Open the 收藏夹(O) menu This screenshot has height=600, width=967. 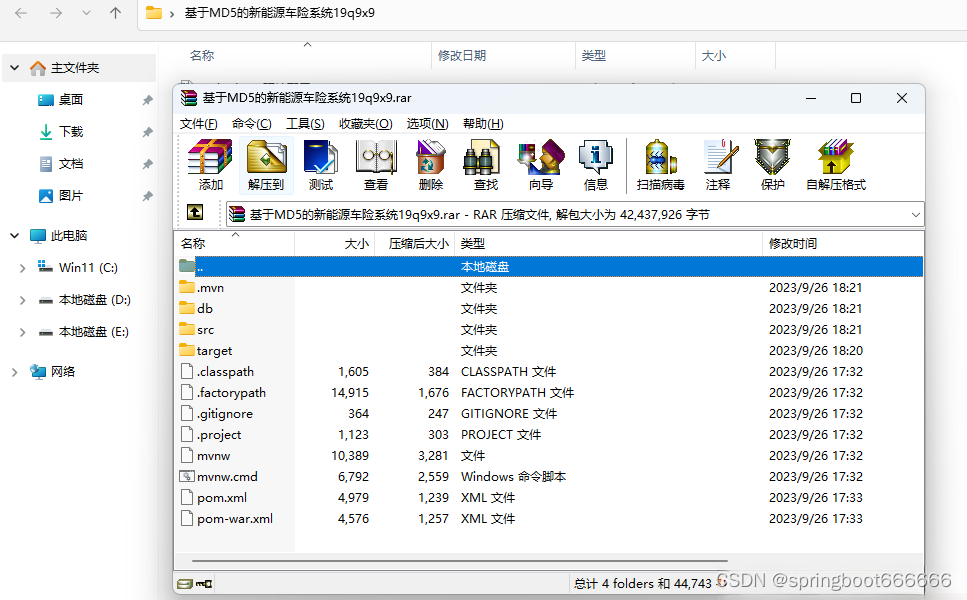[366, 123]
